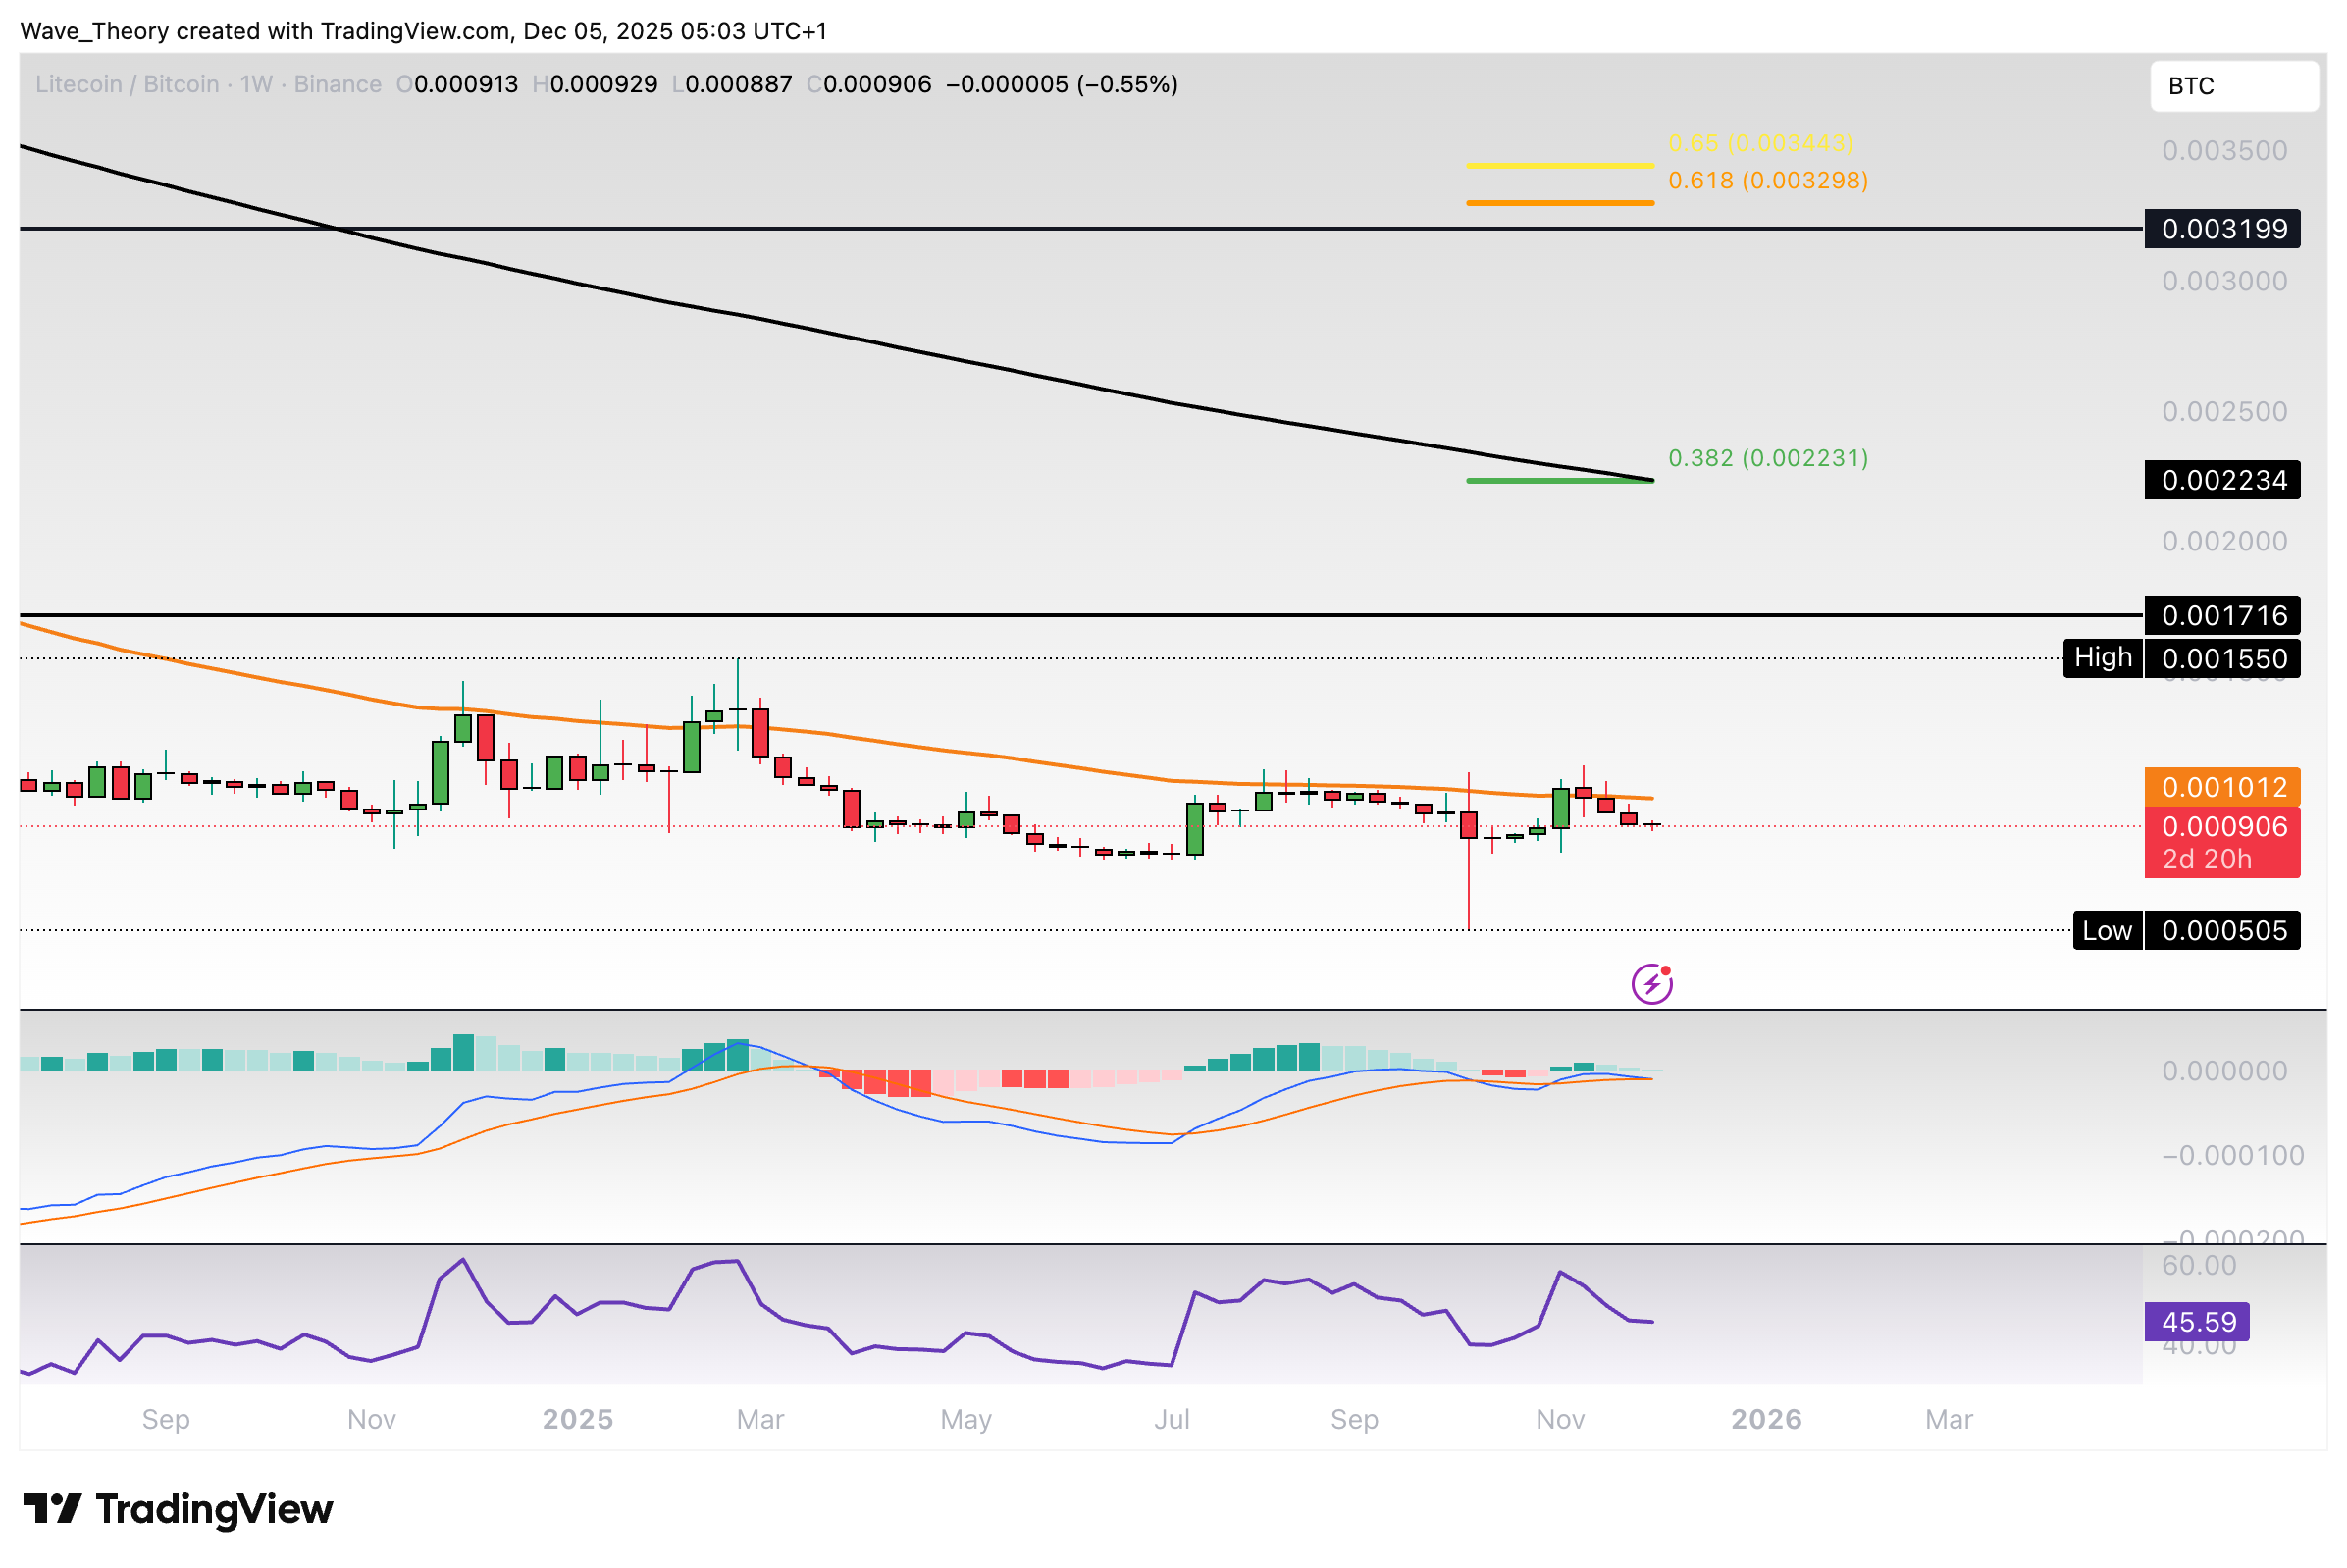Select the 0.002234 black price label
This screenshot has width=2347, height=1568.
coord(2222,480)
